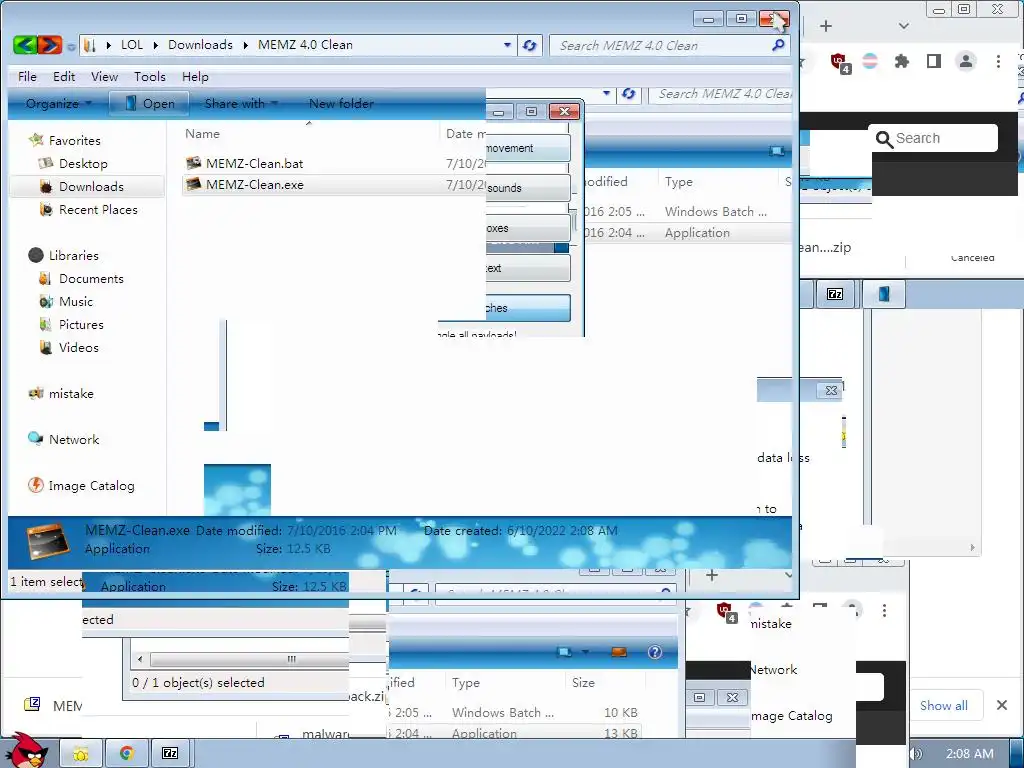Click the Favorites star icon
The width and height of the screenshot is (1024, 768).
coord(37,140)
